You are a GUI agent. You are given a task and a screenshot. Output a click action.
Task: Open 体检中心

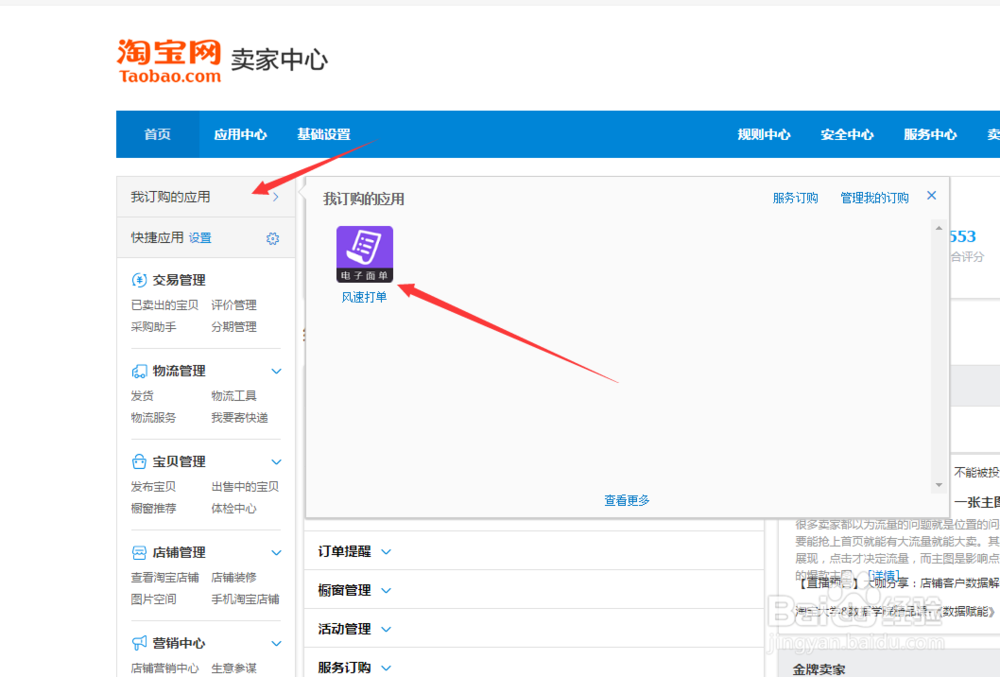click(x=234, y=509)
